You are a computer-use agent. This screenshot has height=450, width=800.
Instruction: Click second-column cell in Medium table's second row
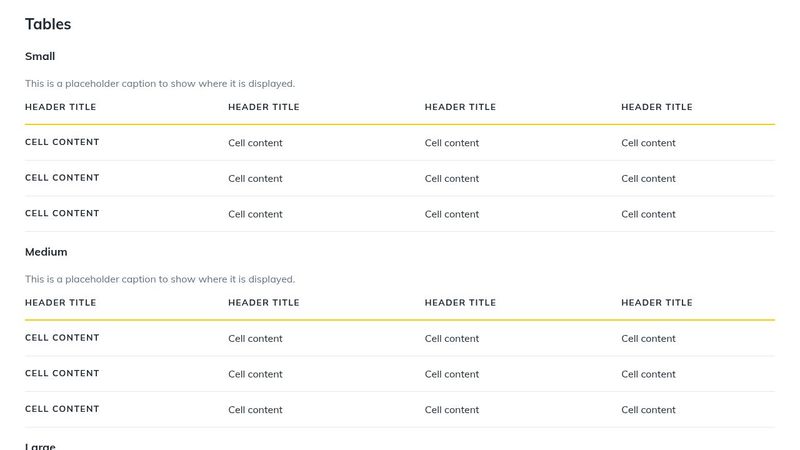point(255,374)
